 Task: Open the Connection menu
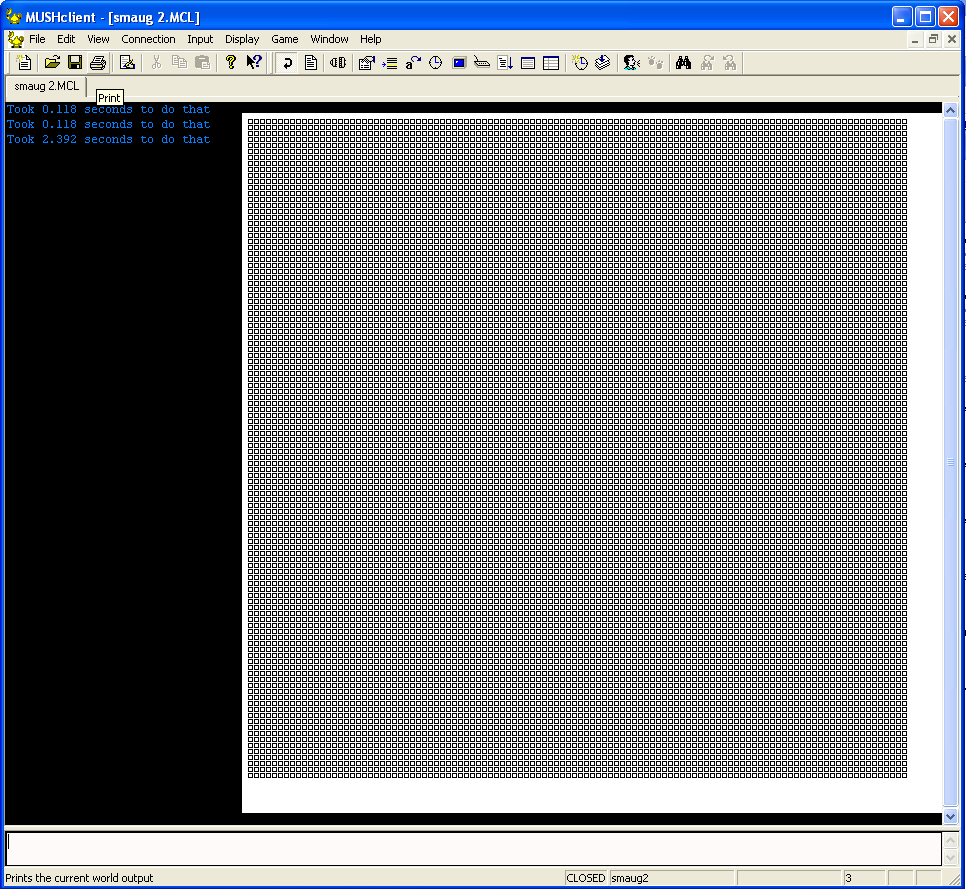pos(148,39)
